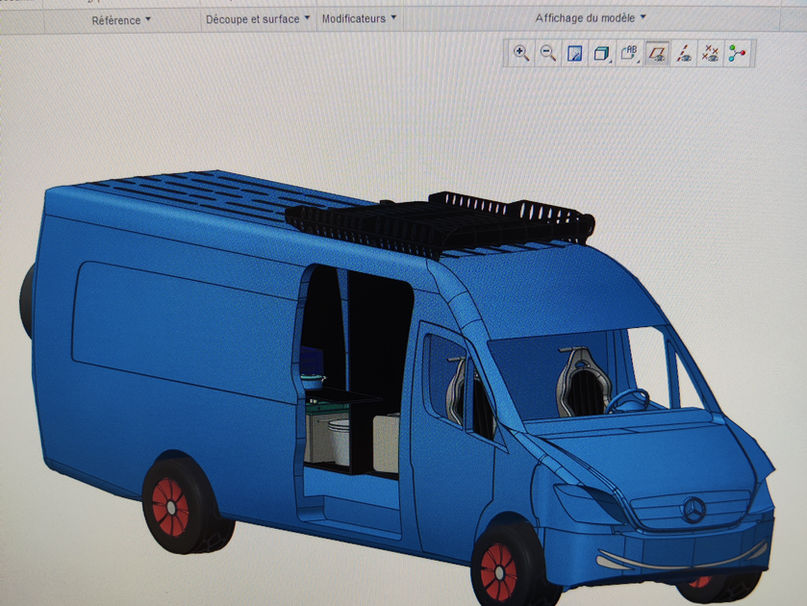Screen dimensions: 807x606
Task: Select the red rear wheel rim
Action: click(170, 507)
